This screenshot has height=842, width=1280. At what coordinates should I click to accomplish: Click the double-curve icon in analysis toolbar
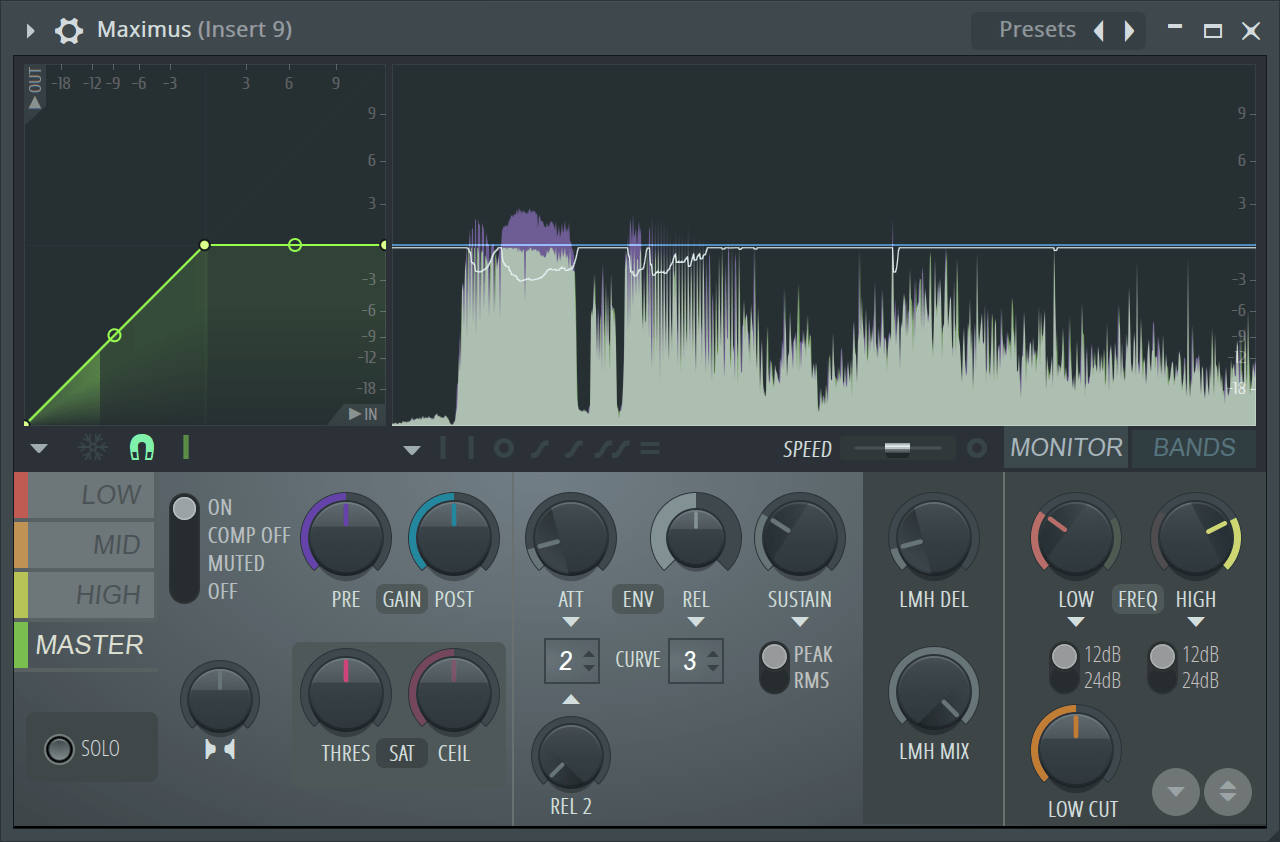point(609,449)
